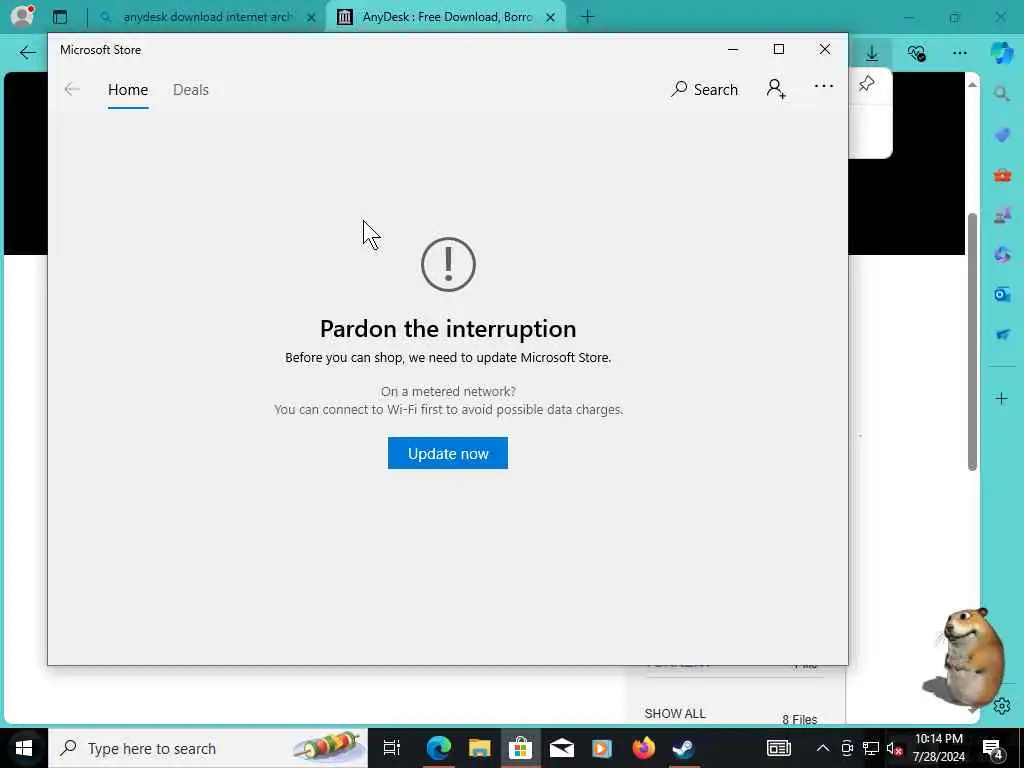This screenshot has width=1024, height=768.
Task: Open the Microsoft 365 sidebar icon
Action: click(x=1002, y=255)
